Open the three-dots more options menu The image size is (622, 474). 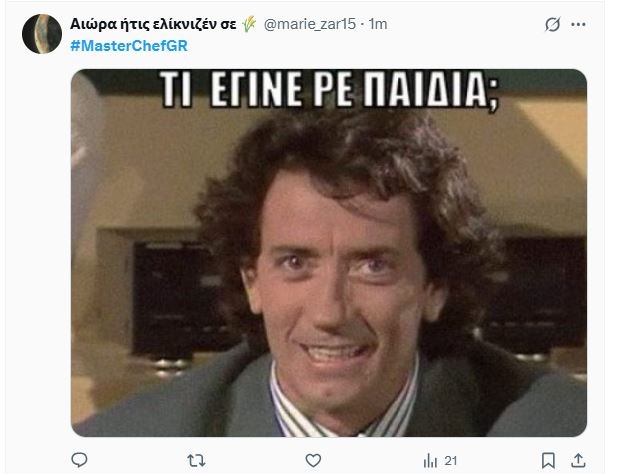point(578,25)
